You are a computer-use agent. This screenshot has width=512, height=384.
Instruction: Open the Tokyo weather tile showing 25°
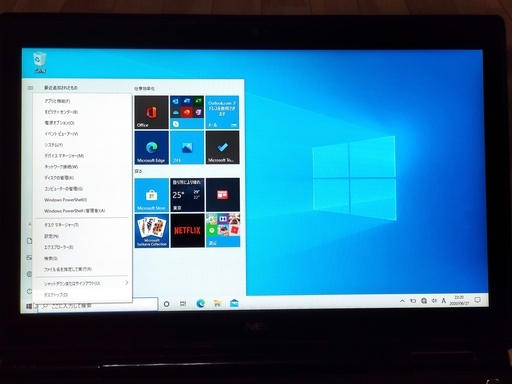coord(187,195)
